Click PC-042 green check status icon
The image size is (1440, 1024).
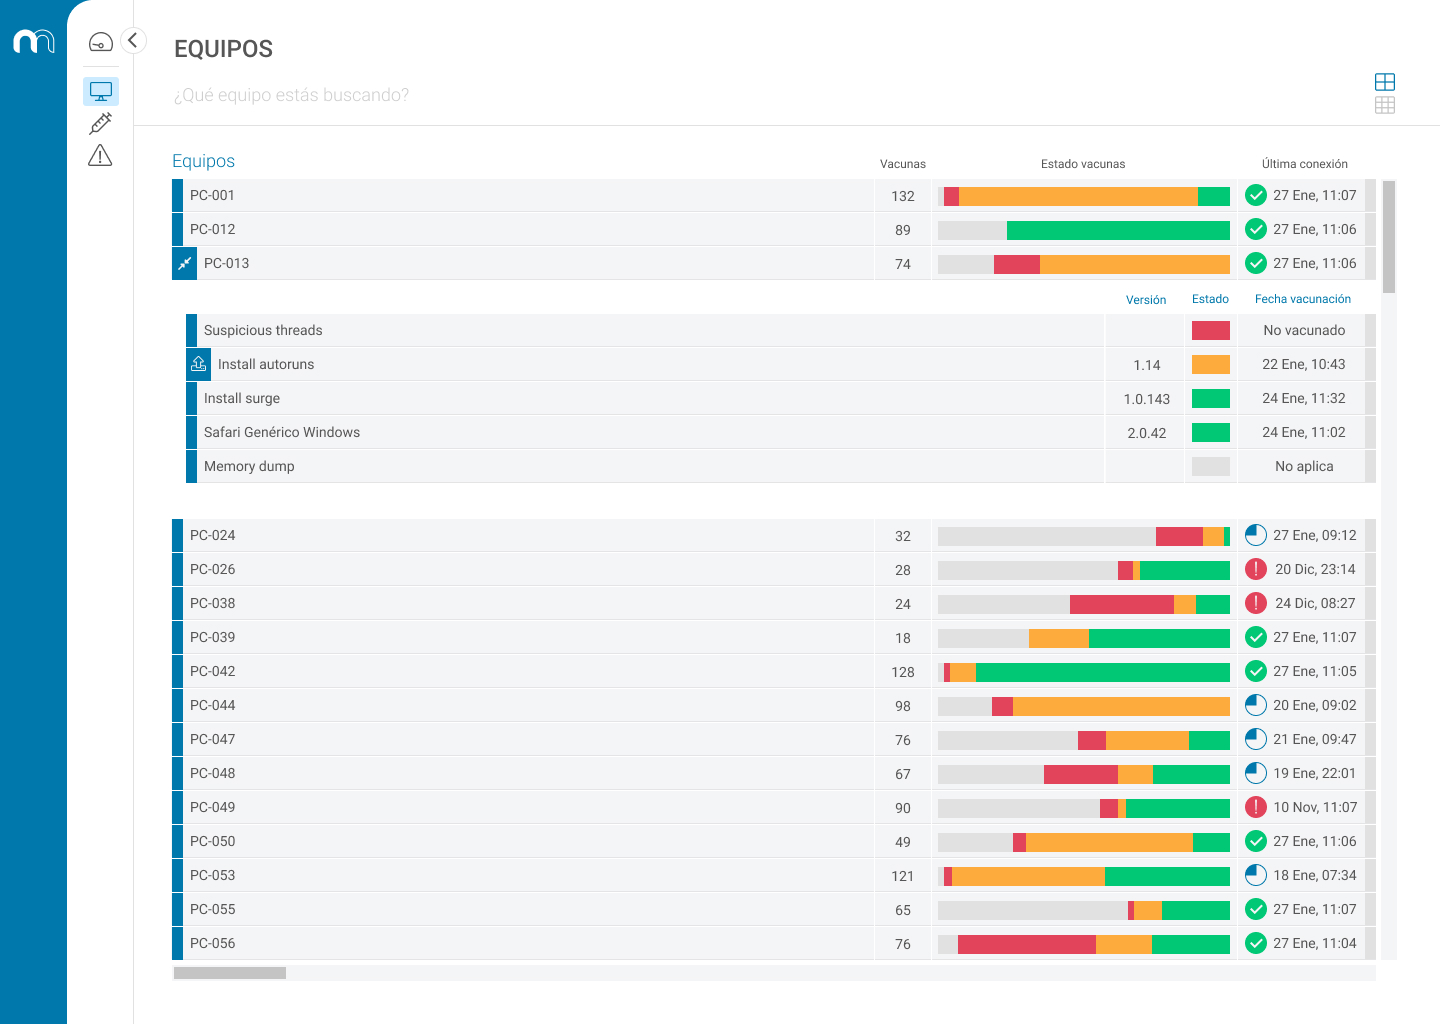[1256, 671]
